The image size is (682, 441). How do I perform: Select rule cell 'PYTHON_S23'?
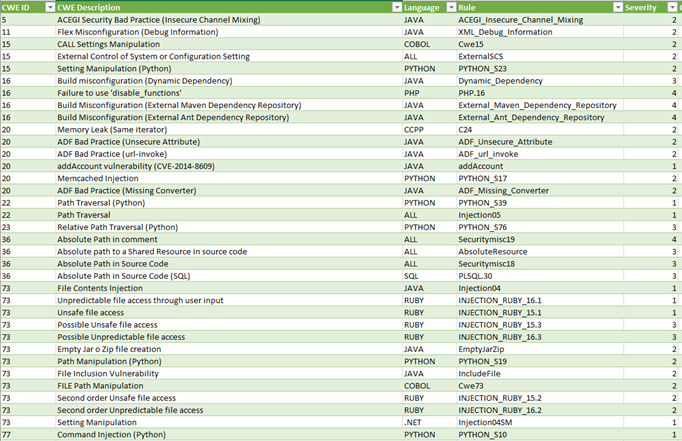[x=540, y=68]
